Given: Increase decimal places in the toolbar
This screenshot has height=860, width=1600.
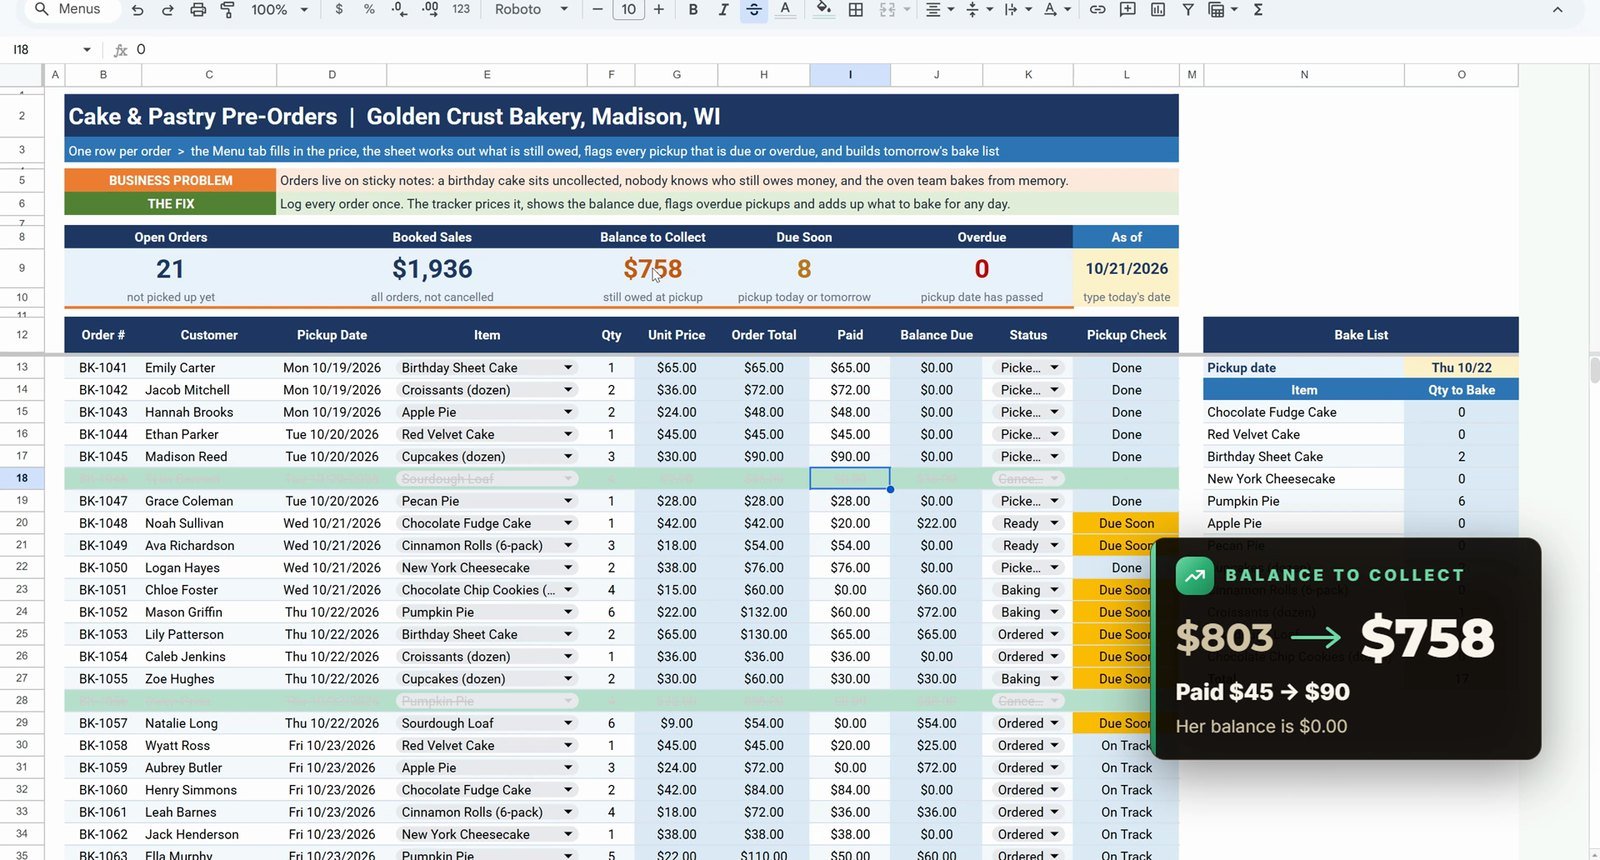Looking at the screenshot, I should (x=430, y=10).
